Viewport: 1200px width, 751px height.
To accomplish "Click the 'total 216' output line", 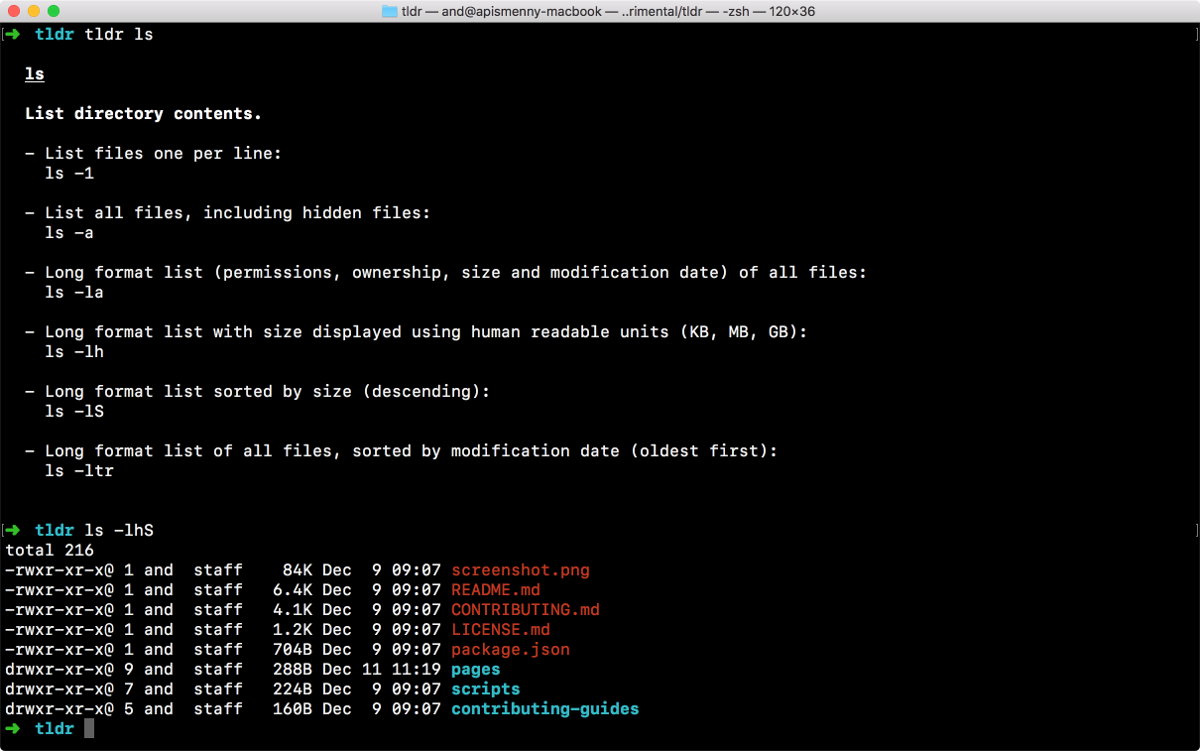I will pos(50,550).
